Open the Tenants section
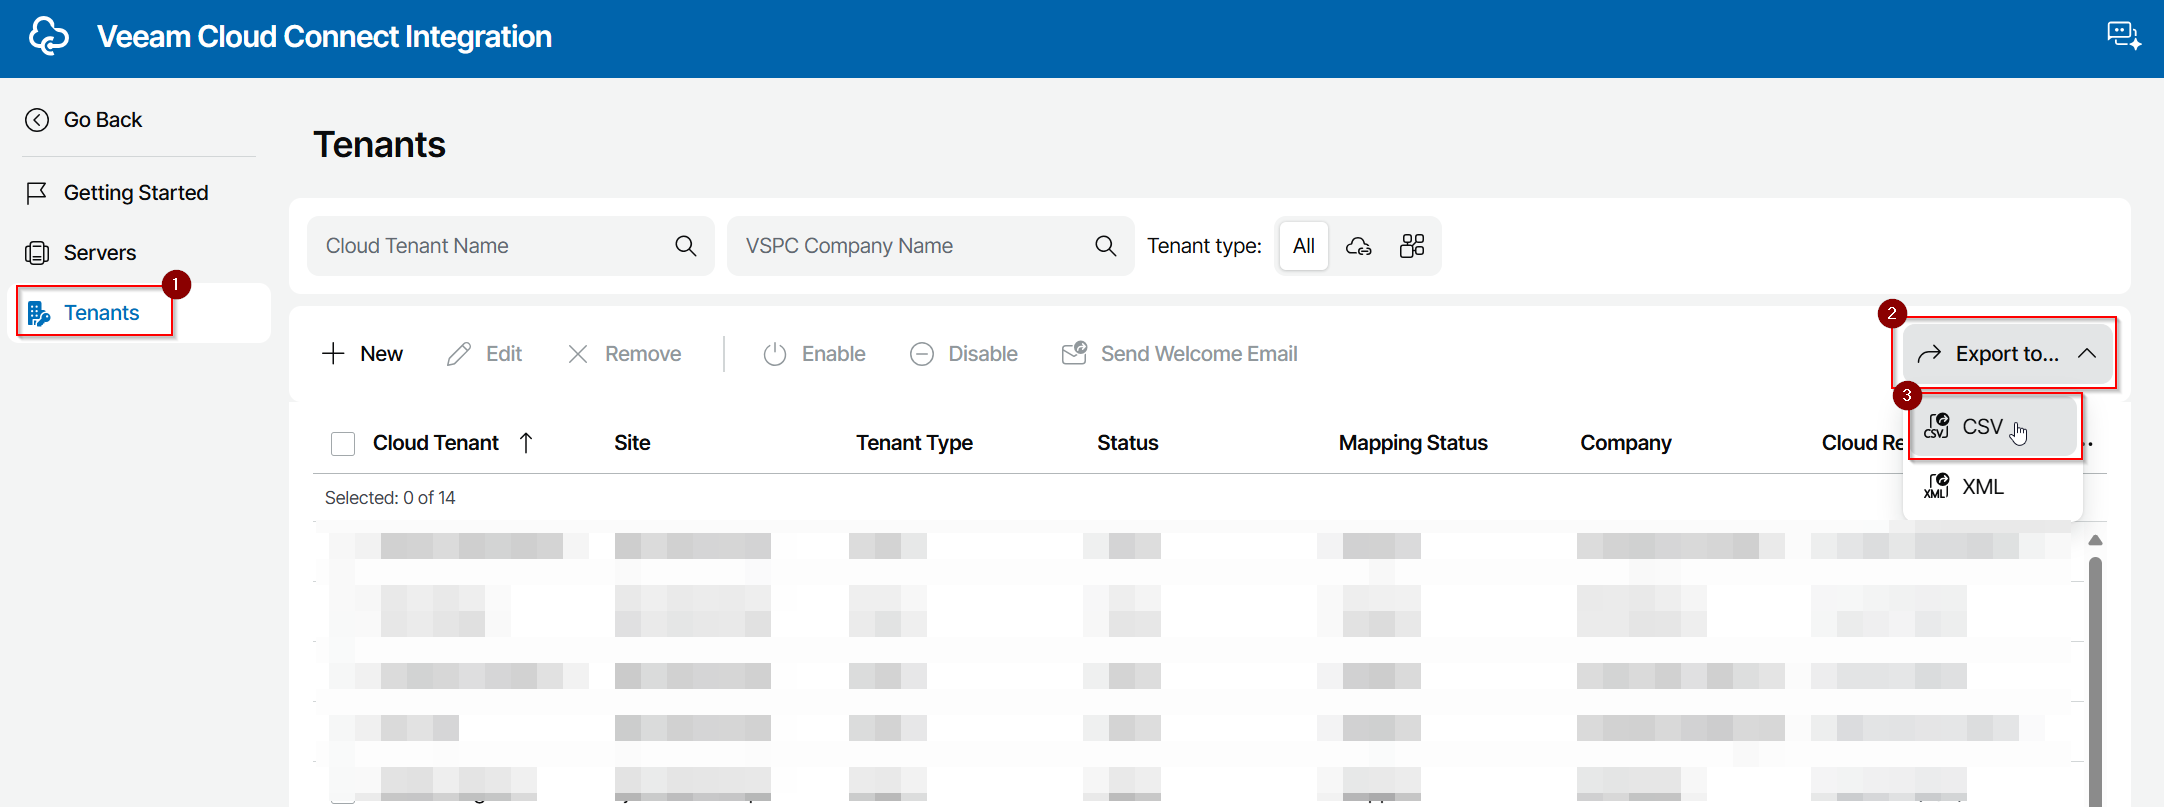Image resolution: width=2164 pixels, height=807 pixels. coord(139,313)
